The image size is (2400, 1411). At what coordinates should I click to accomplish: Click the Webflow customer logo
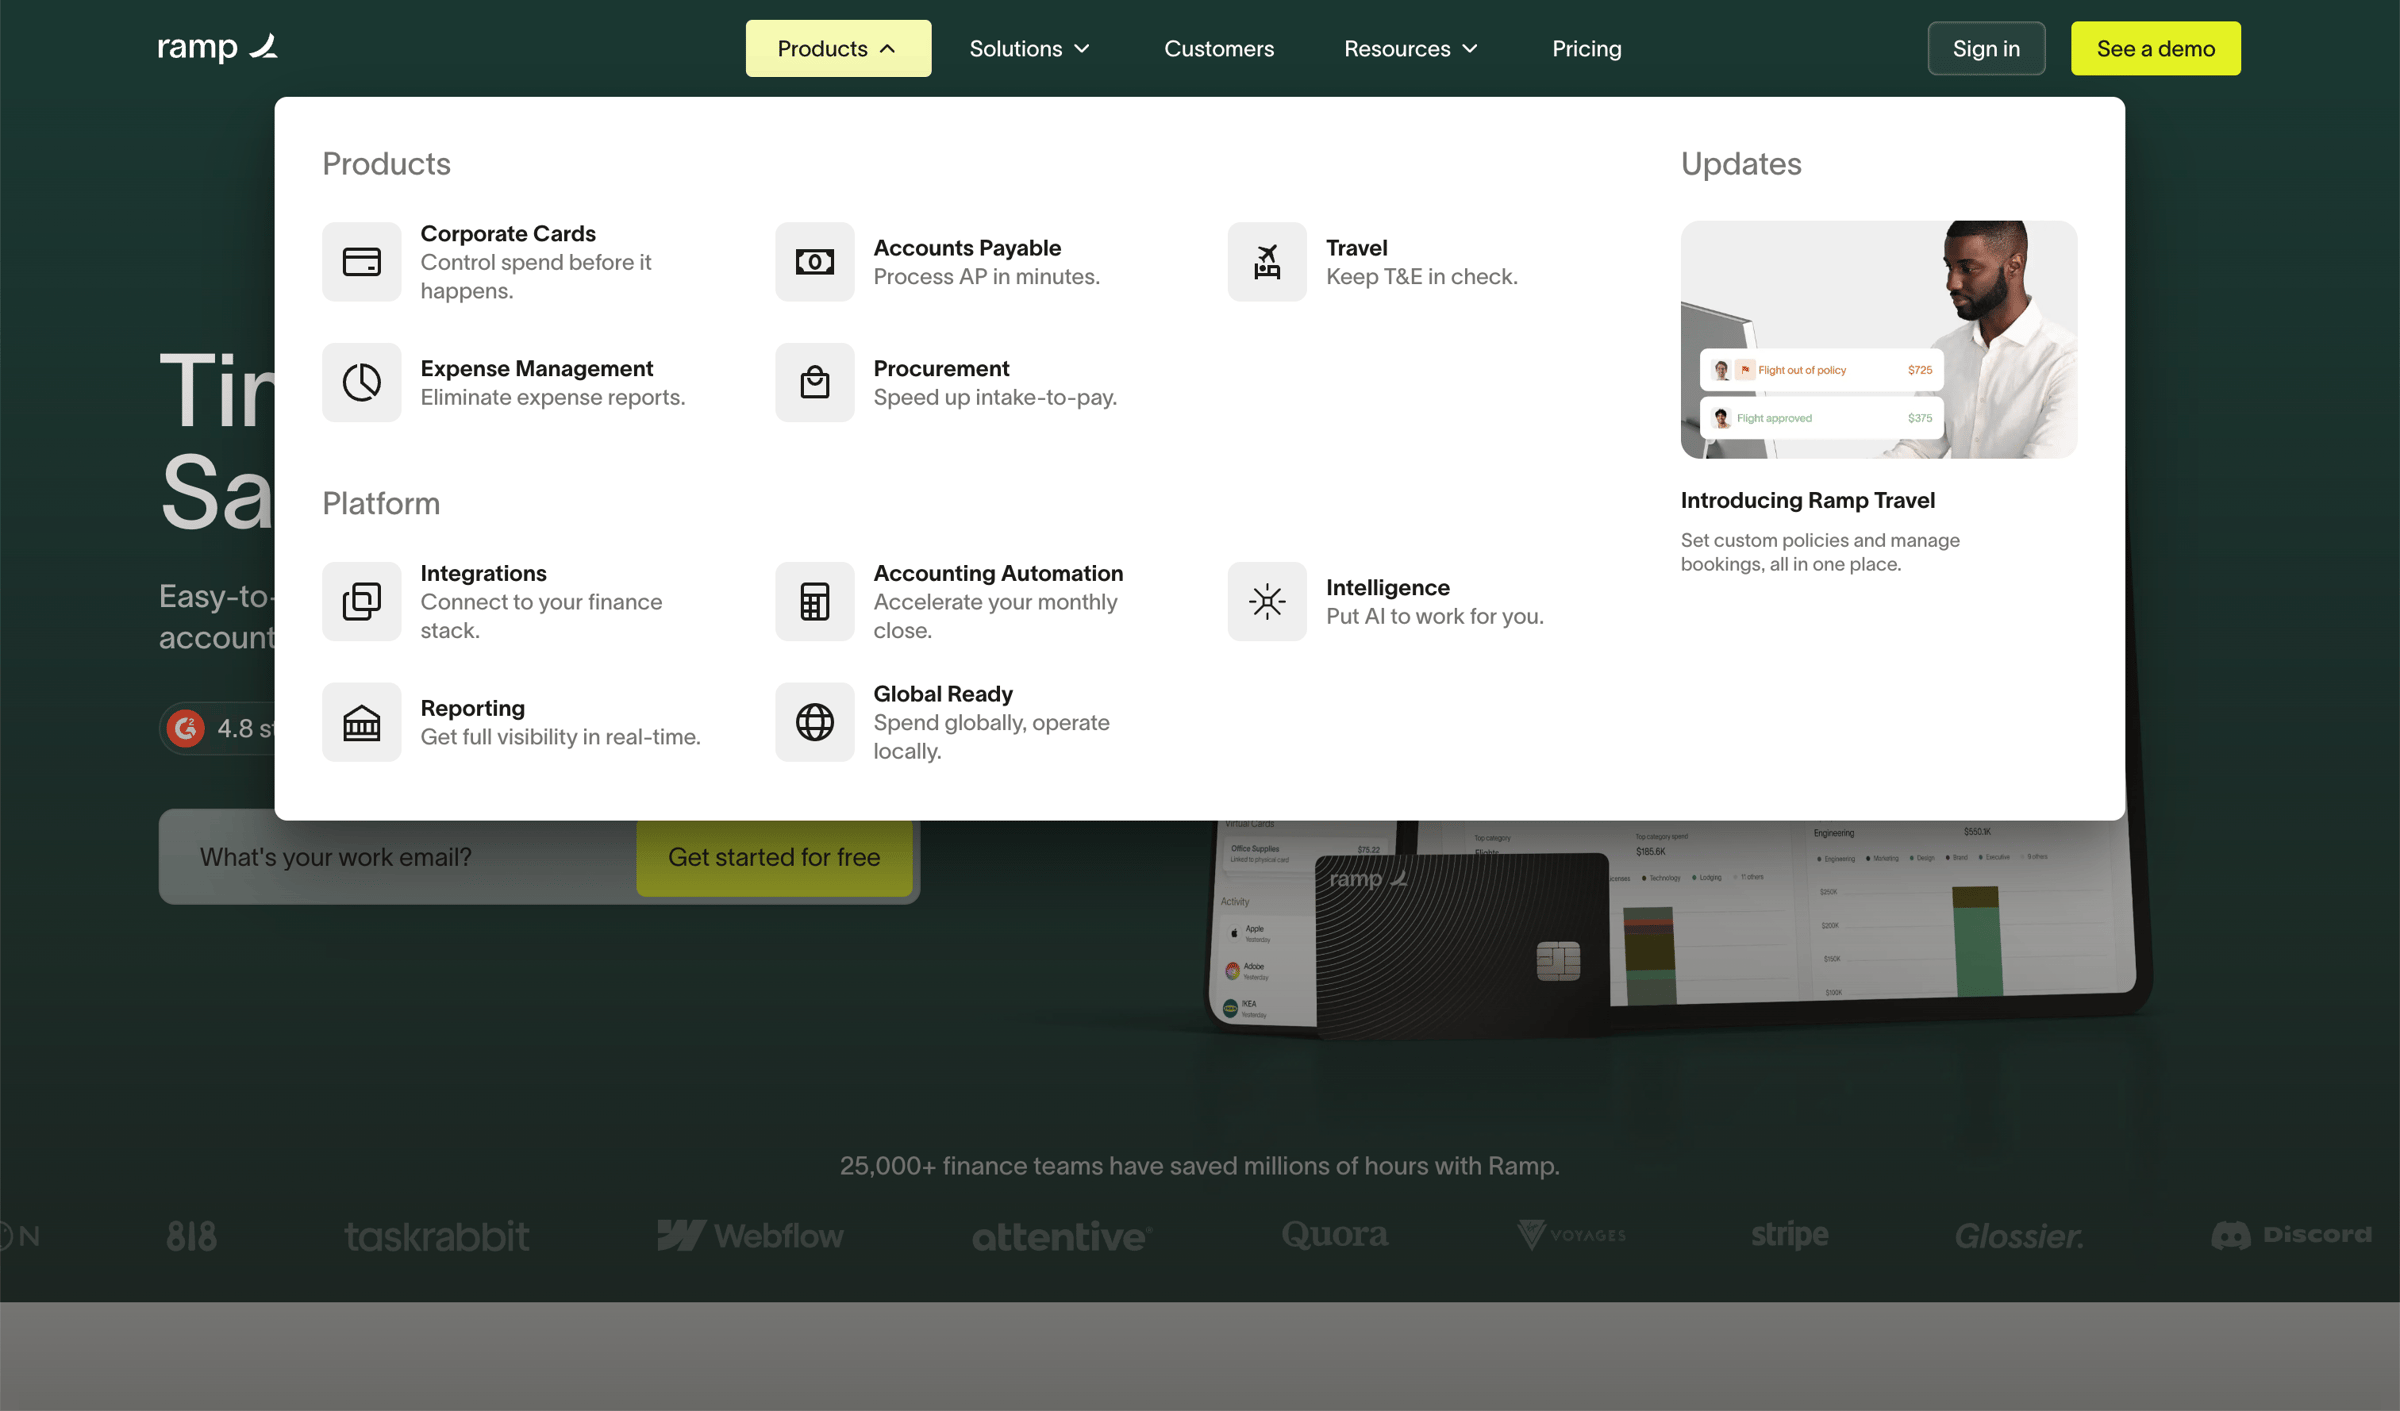coord(750,1236)
